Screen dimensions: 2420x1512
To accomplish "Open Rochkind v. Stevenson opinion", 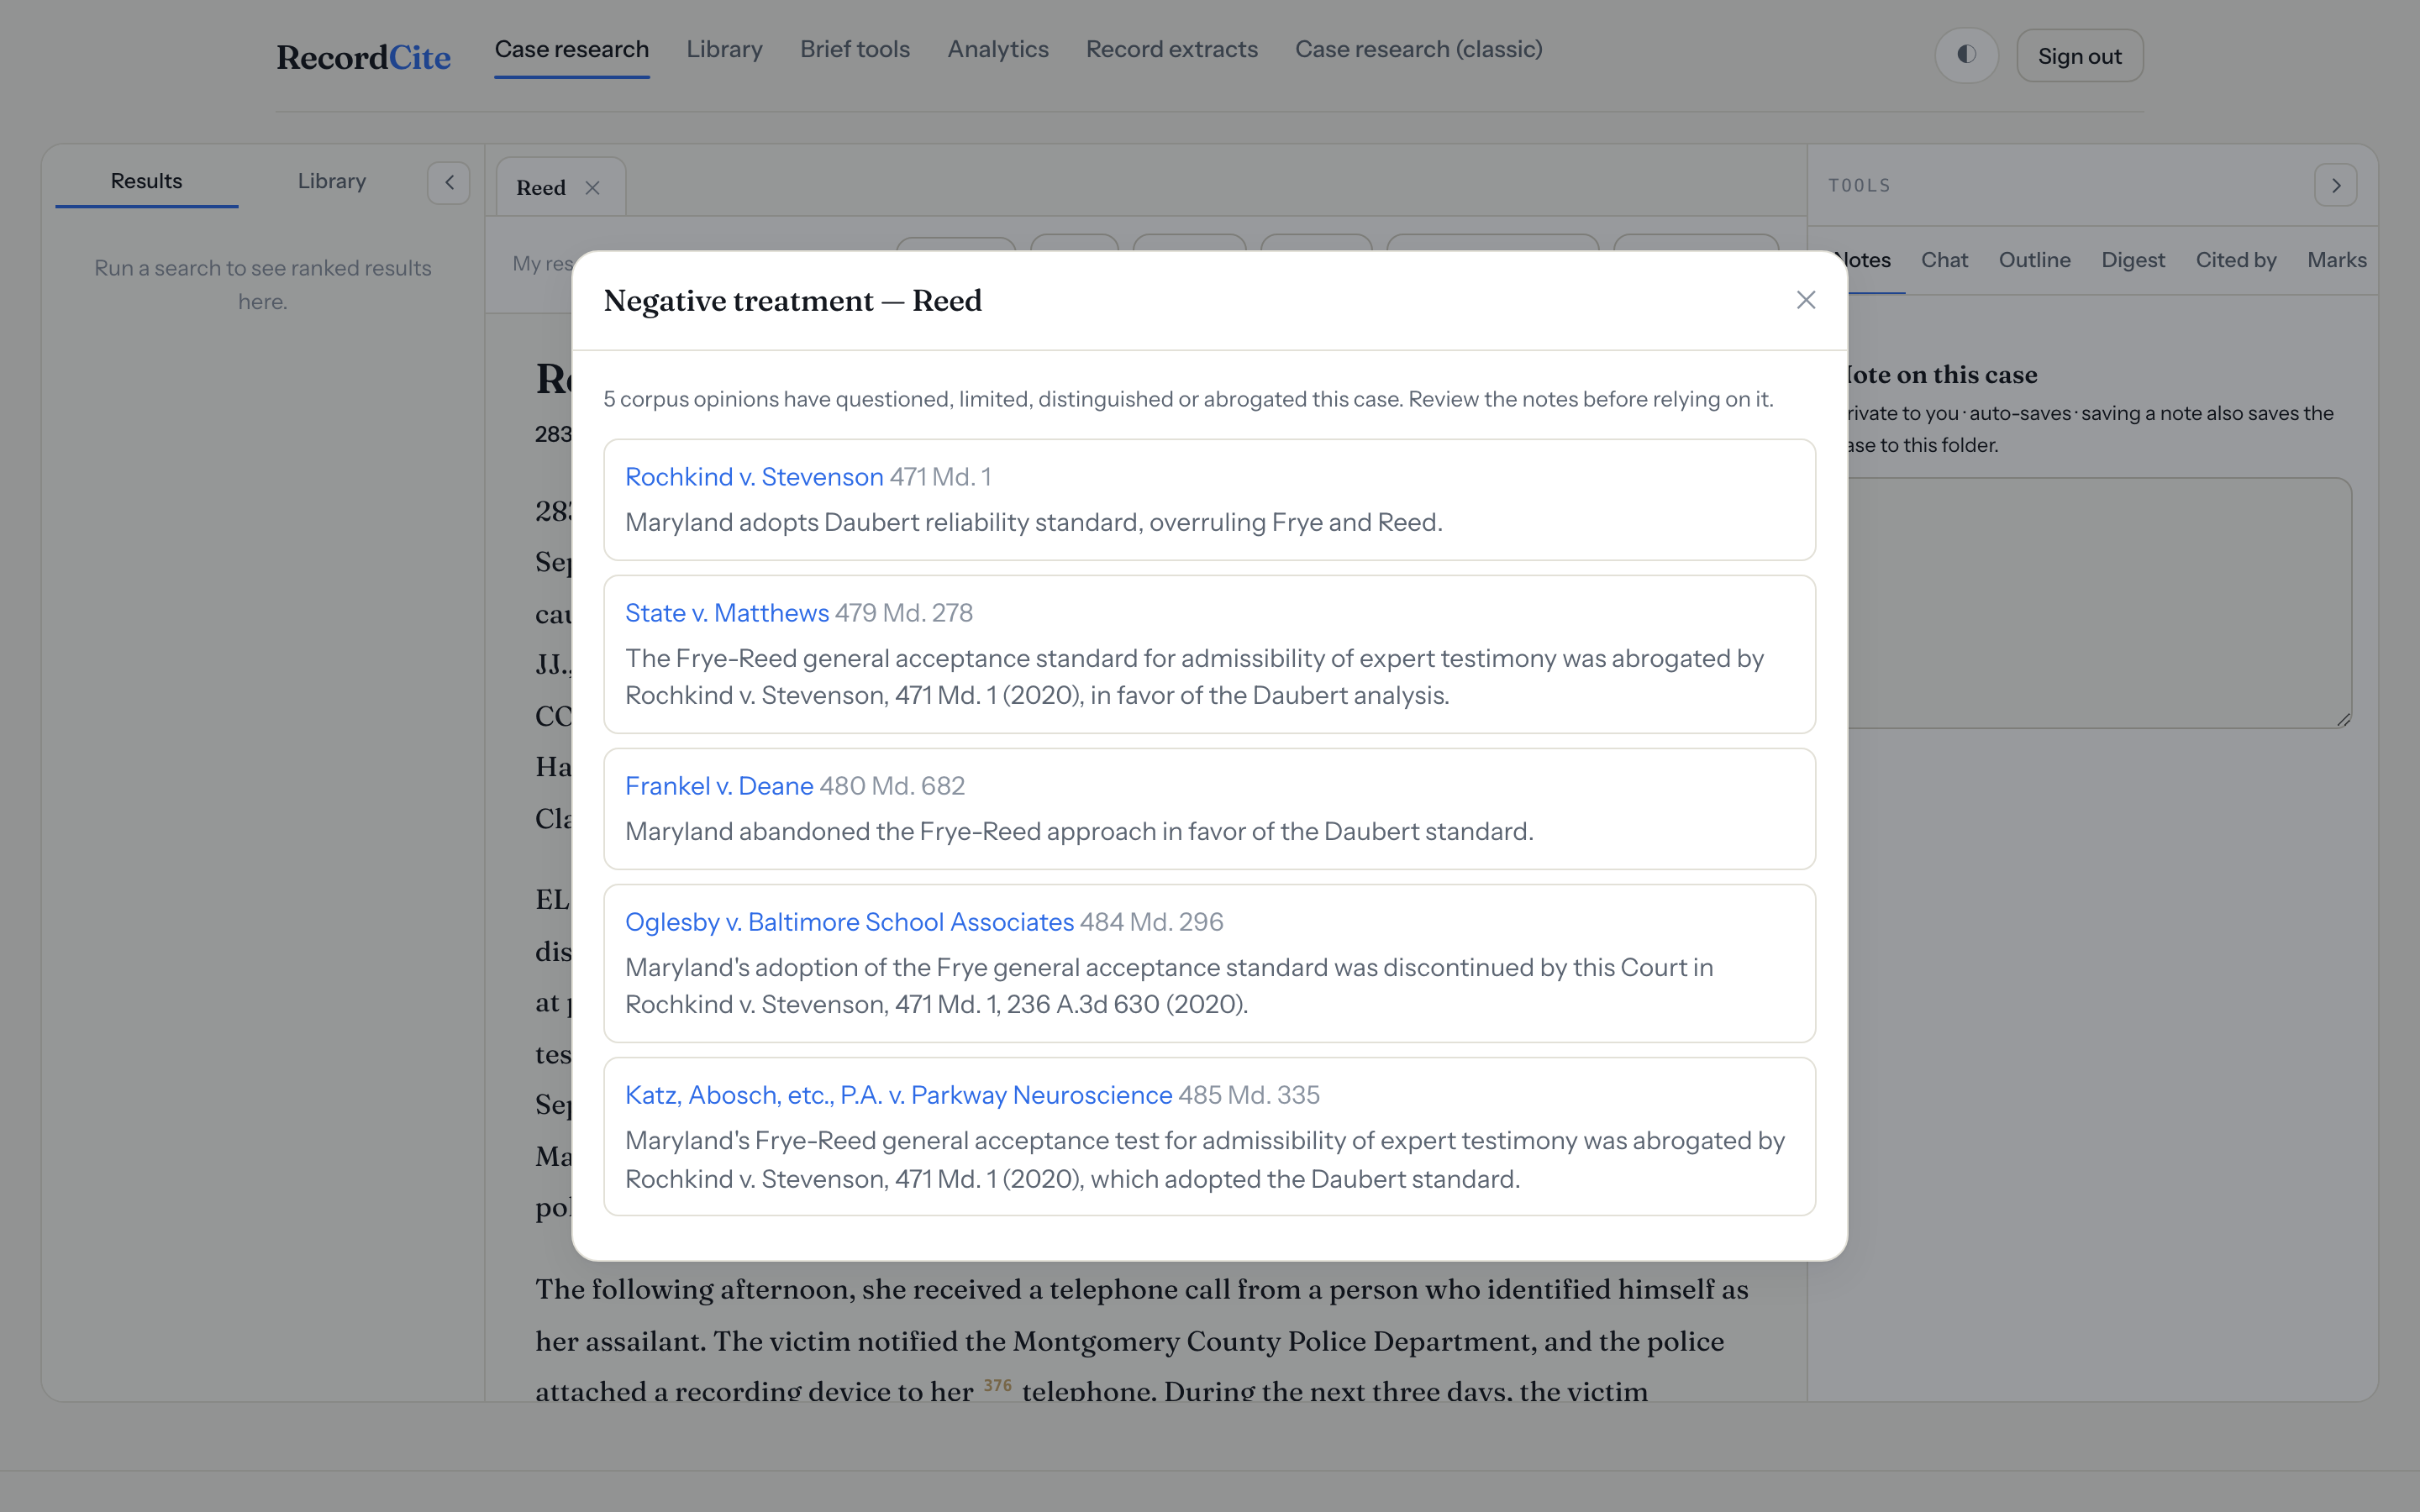I will 754,477.
